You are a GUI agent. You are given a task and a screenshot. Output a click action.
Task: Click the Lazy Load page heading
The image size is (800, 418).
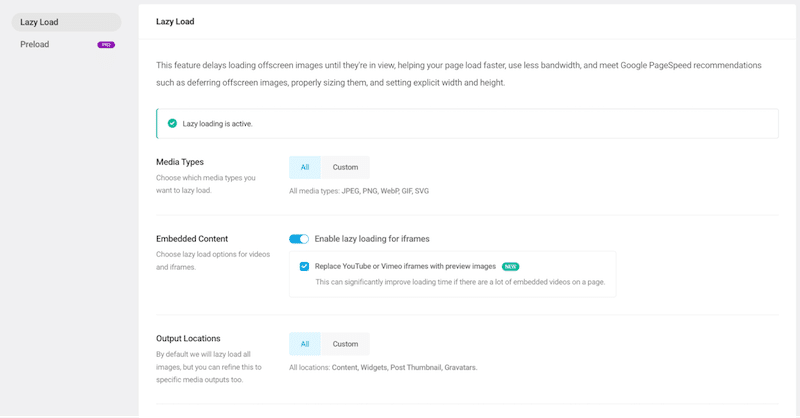[x=178, y=20]
